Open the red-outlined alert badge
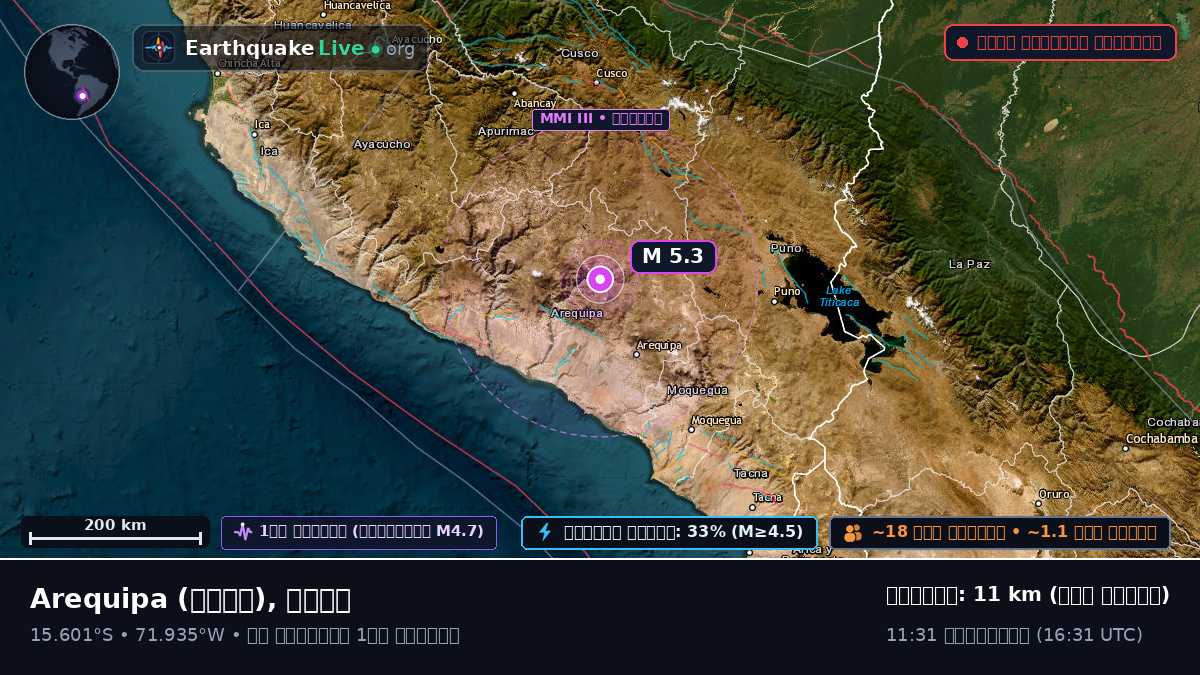Viewport: 1200px width, 675px height. tap(1060, 42)
